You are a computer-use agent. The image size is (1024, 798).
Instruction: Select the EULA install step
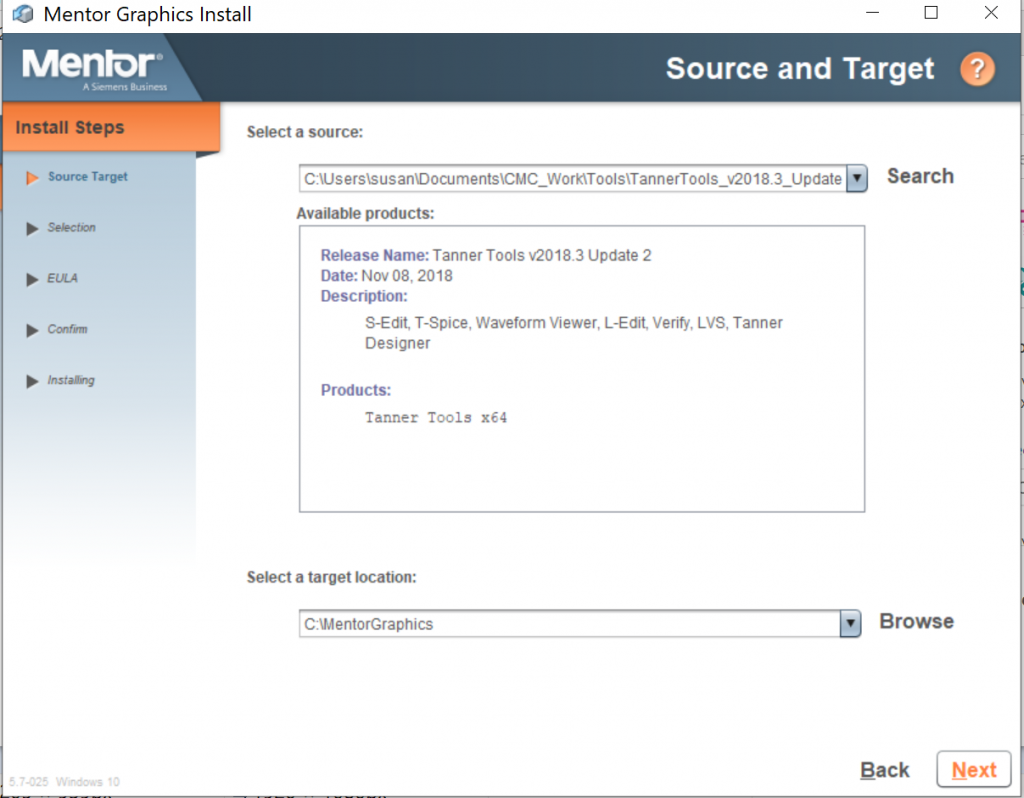[x=62, y=278]
